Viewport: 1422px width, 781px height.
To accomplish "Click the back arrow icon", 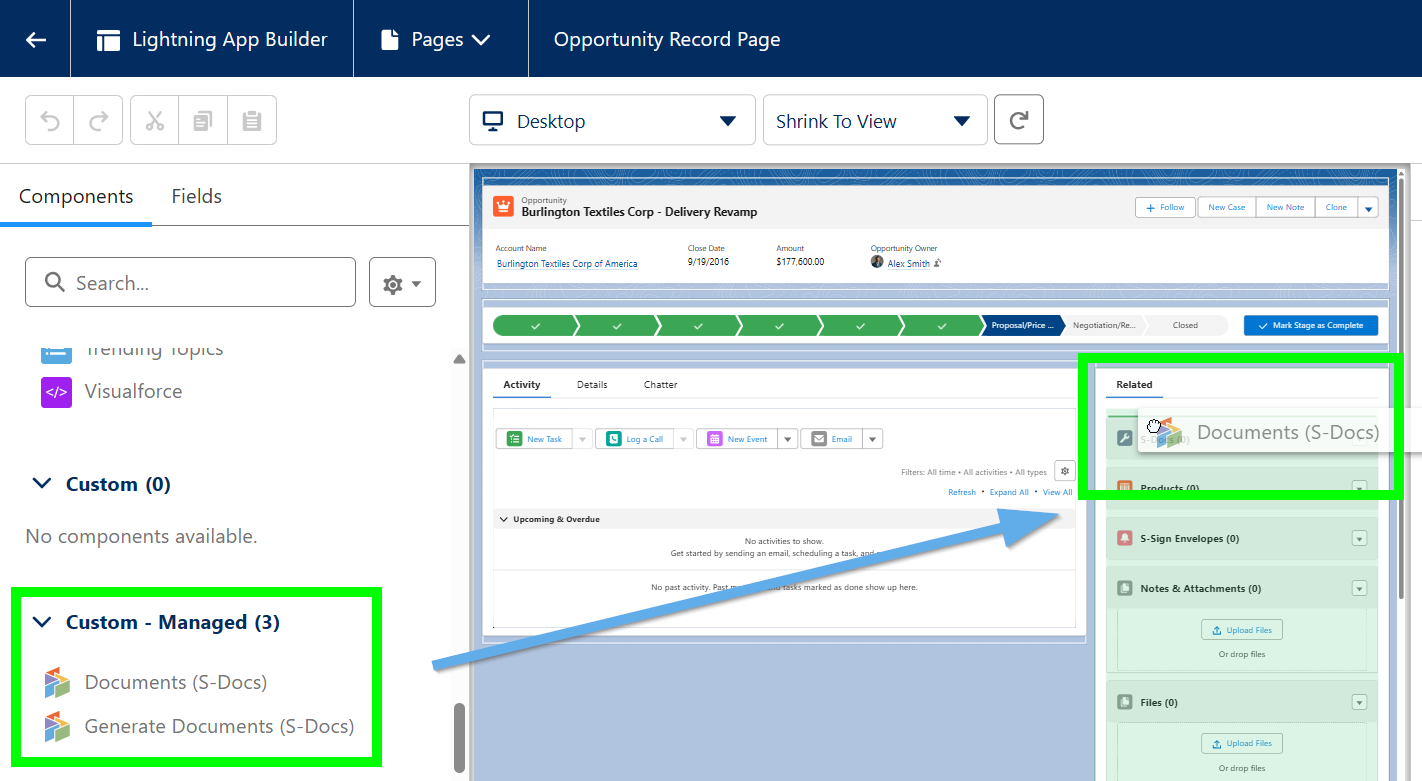I will [x=36, y=39].
